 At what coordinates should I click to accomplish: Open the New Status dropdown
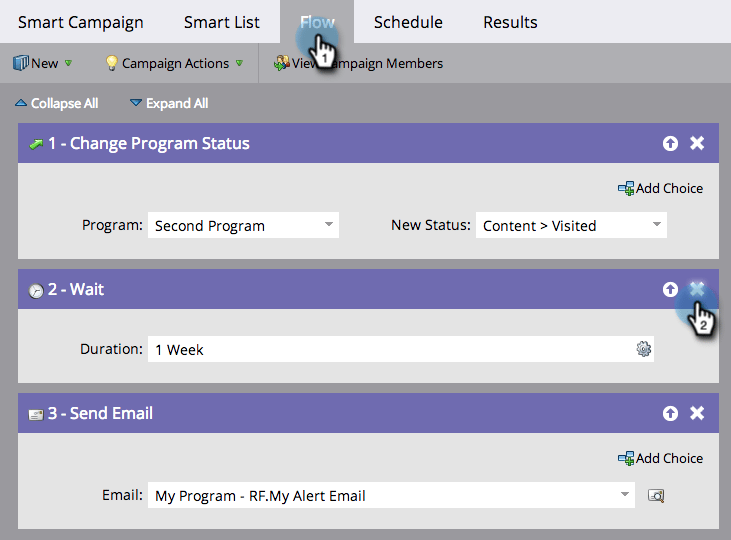click(571, 226)
